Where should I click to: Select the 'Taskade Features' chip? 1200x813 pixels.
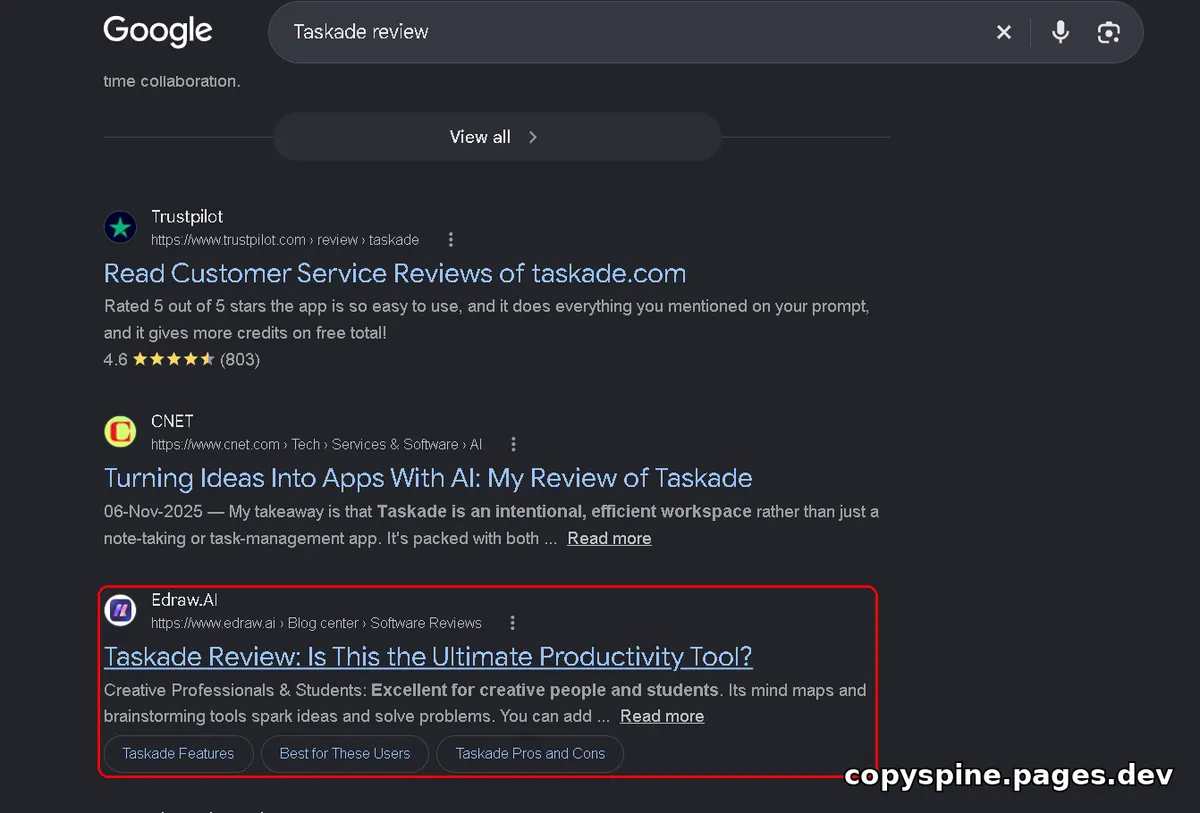(x=178, y=754)
